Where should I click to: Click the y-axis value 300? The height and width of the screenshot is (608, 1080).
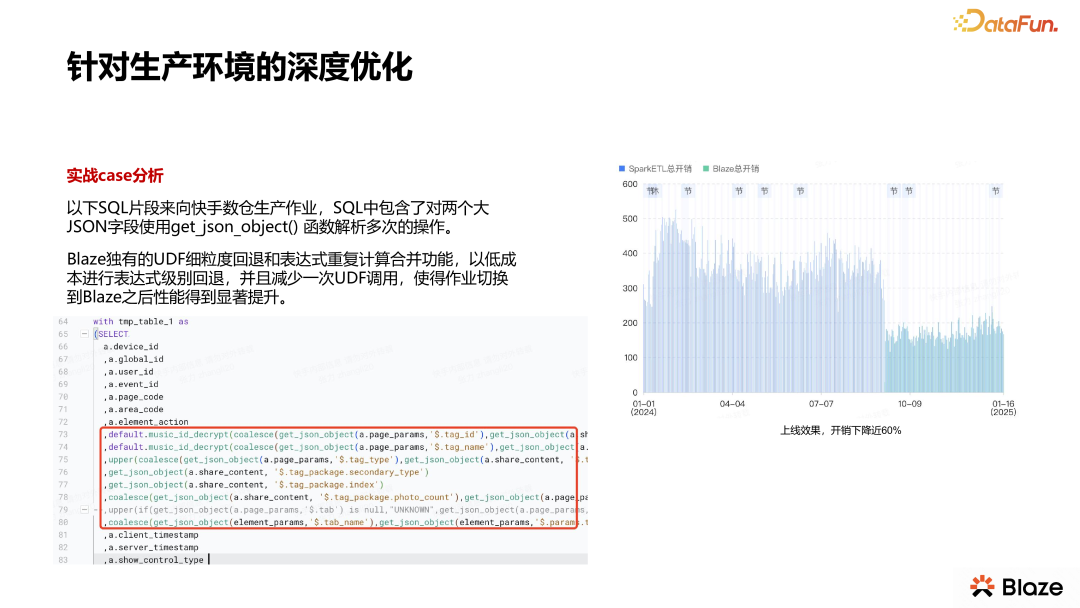coord(630,288)
